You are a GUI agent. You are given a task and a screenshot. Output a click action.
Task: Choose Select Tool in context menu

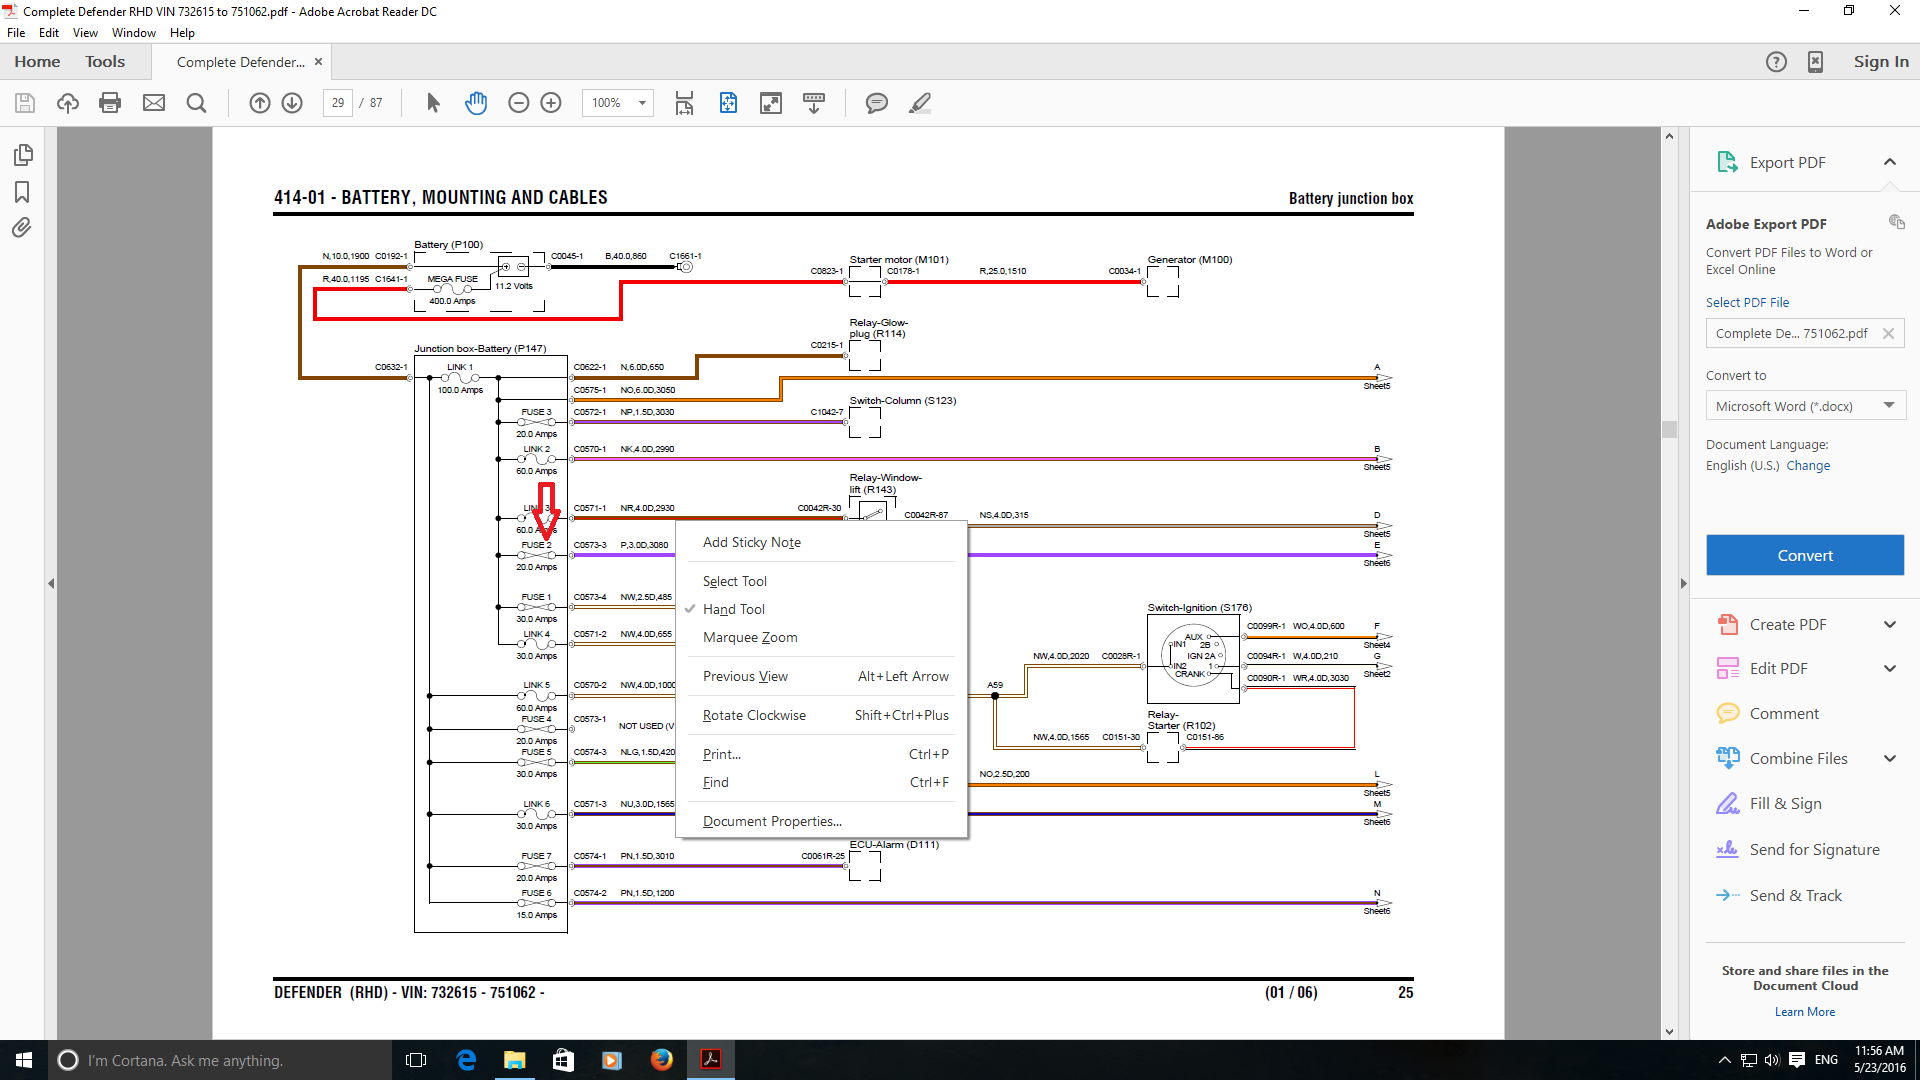(x=821, y=581)
